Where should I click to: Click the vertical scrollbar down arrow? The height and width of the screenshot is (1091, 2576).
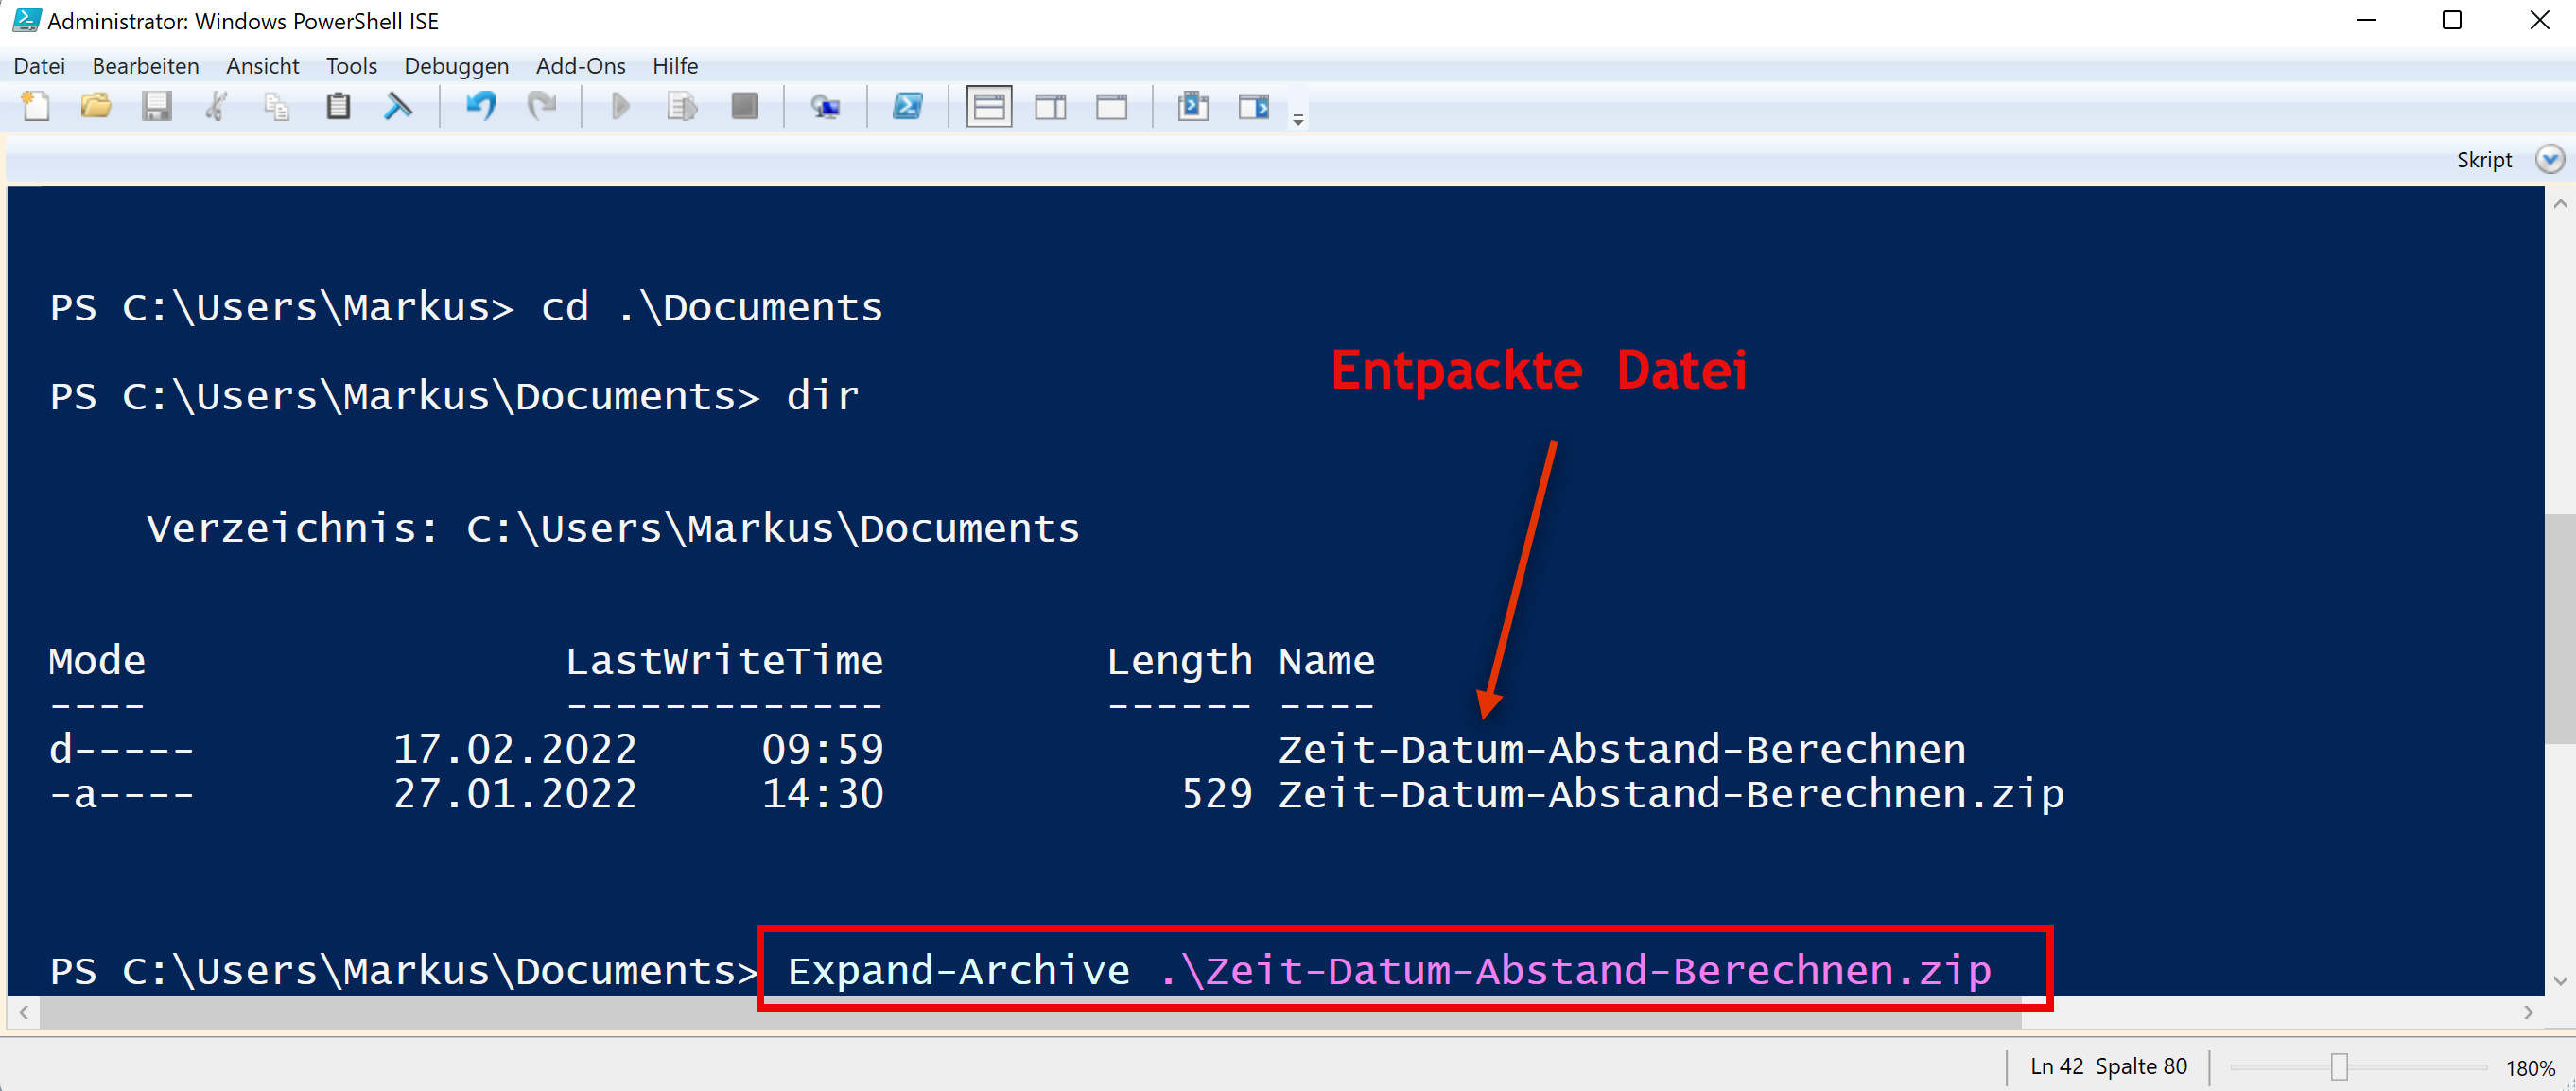click(x=2559, y=981)
